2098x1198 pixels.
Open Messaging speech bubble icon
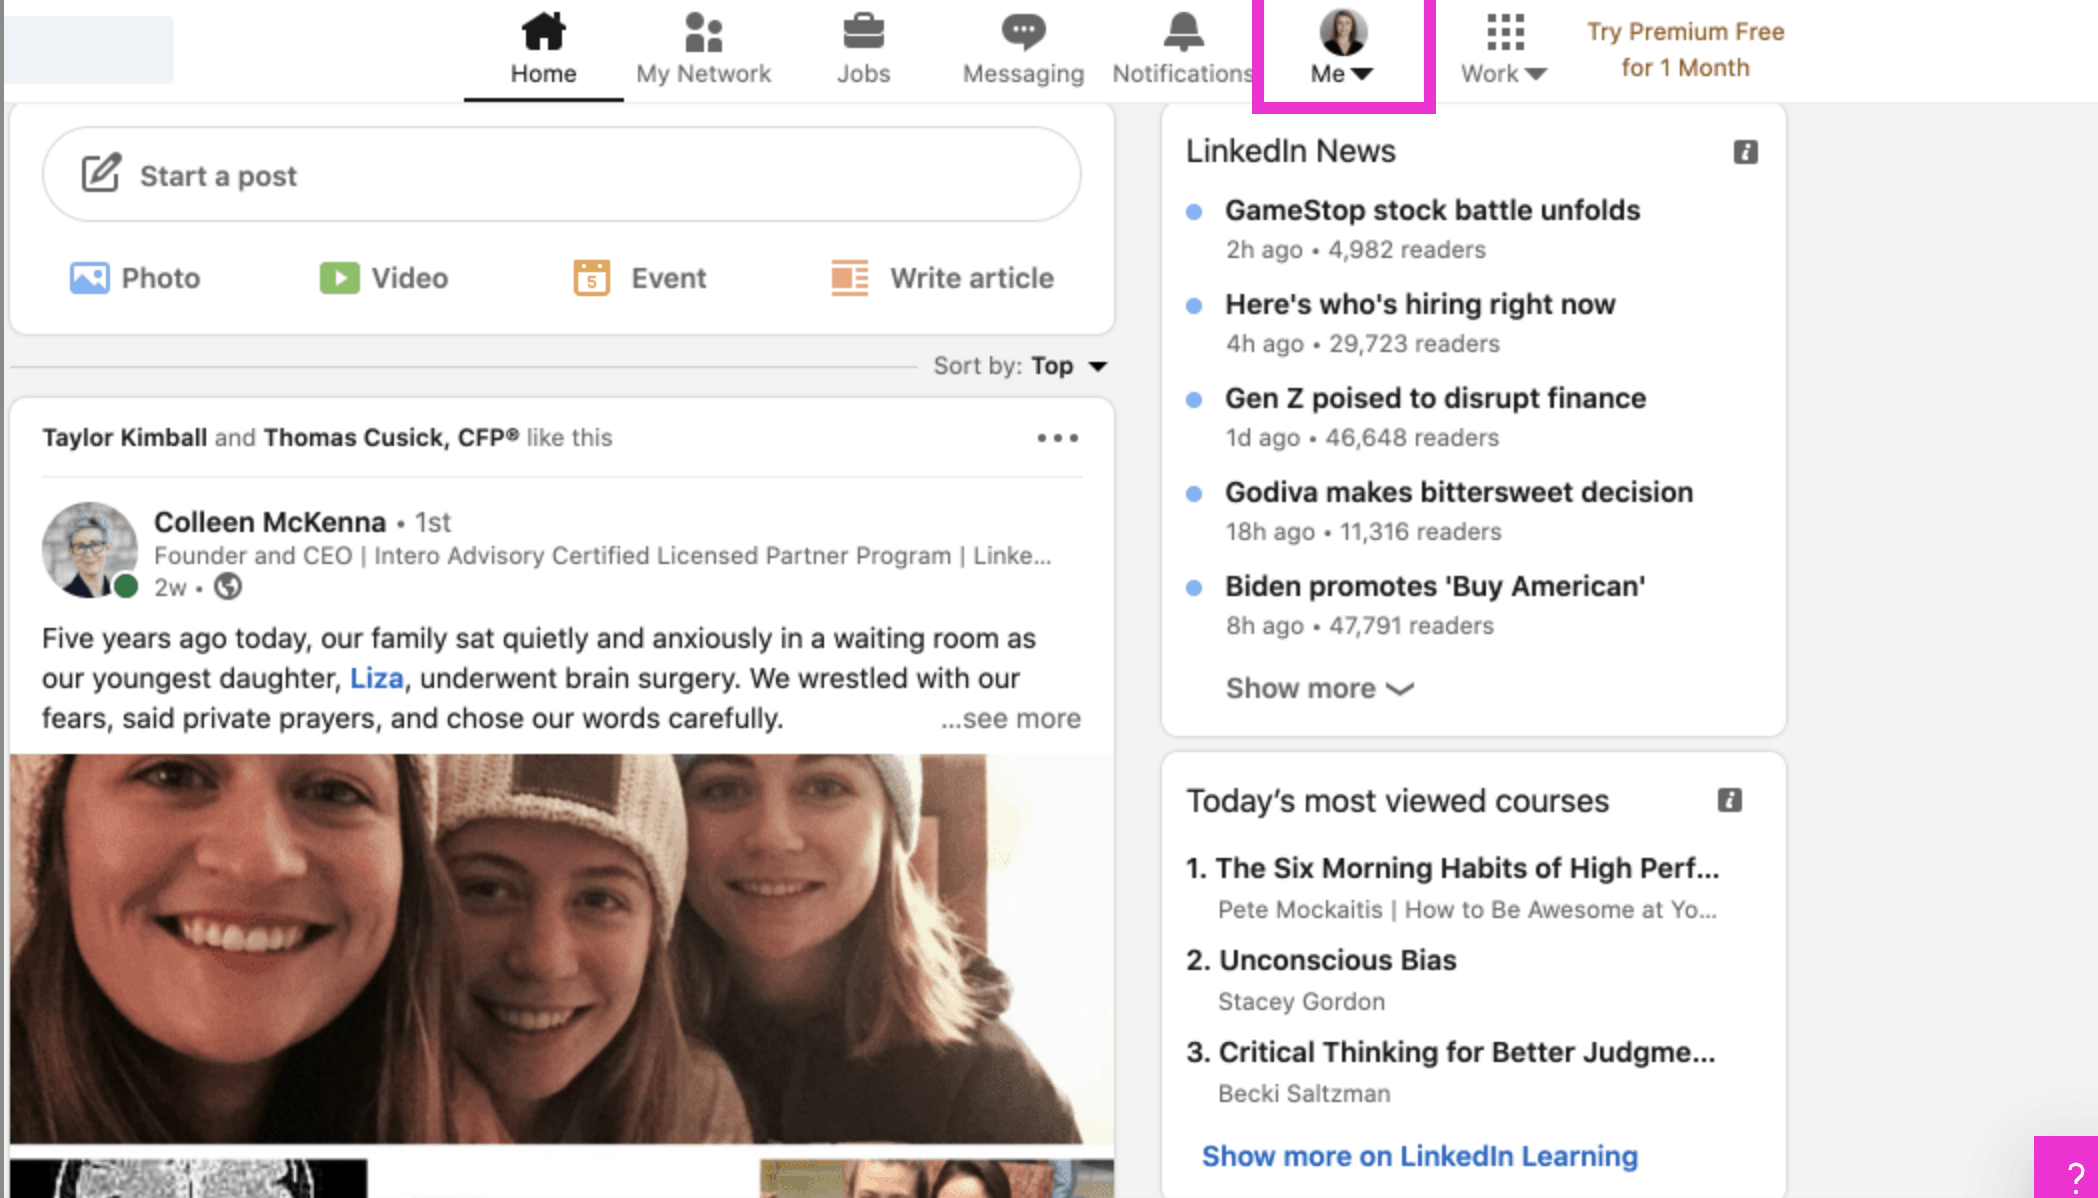coord(1023,31)
